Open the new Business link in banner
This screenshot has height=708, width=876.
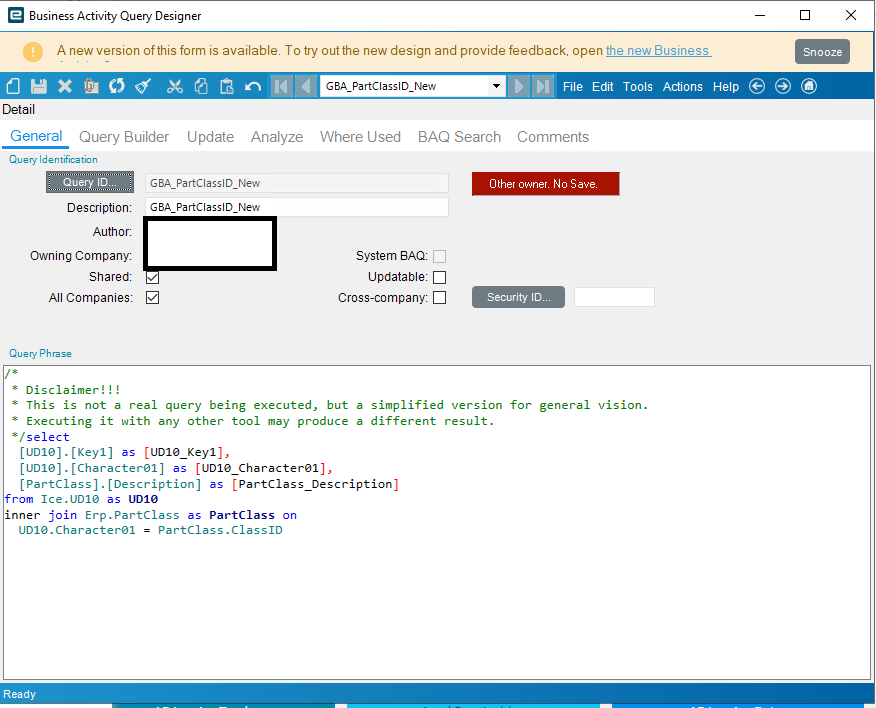click(659, 50)
